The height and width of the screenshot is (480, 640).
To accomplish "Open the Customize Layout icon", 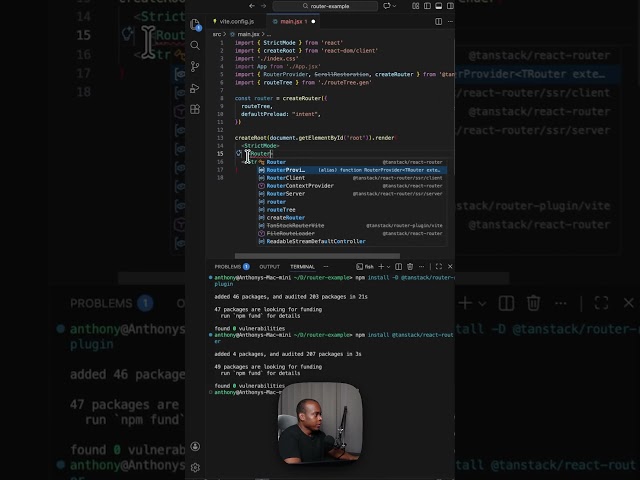I will pyautogui.click(x=416, y=6).
